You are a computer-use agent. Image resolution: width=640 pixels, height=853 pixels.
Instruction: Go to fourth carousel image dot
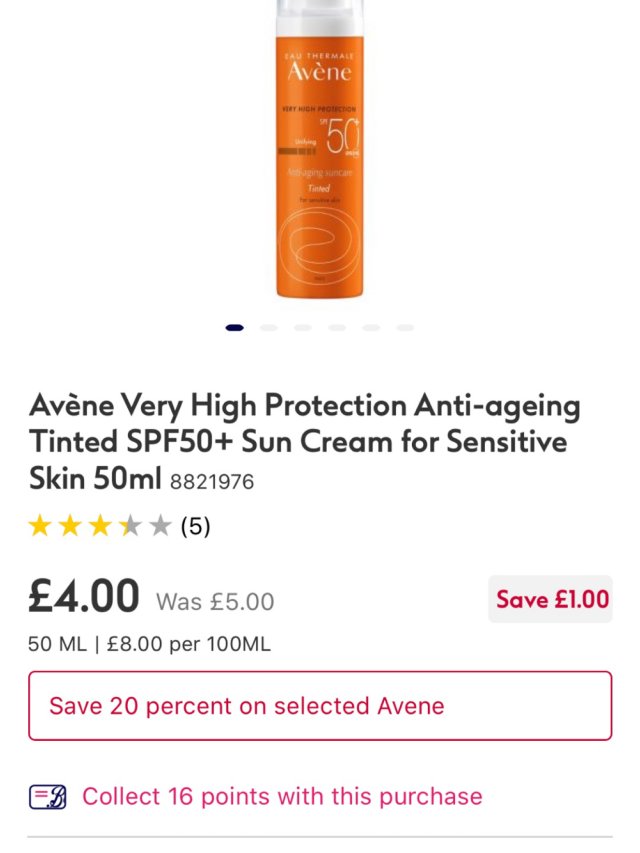click(x=337, y=327)
